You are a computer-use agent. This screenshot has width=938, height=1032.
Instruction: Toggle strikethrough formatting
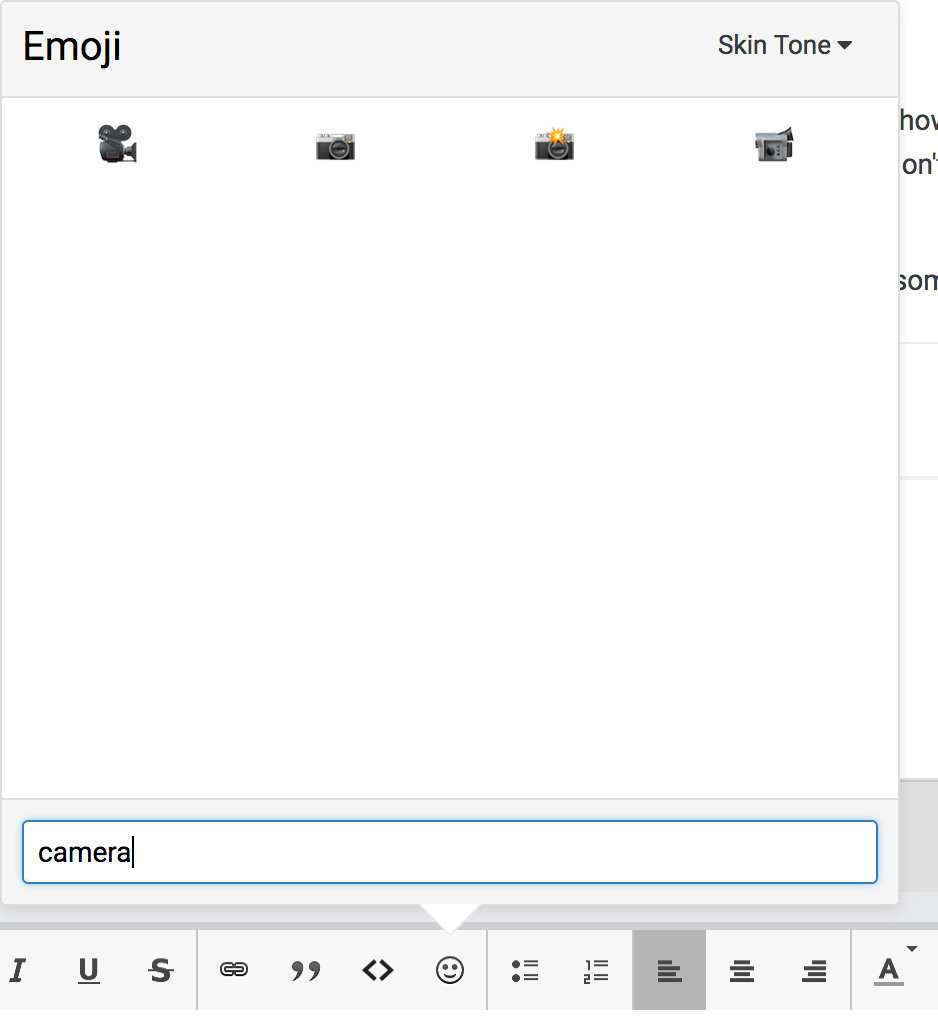(x=160, y=970)
